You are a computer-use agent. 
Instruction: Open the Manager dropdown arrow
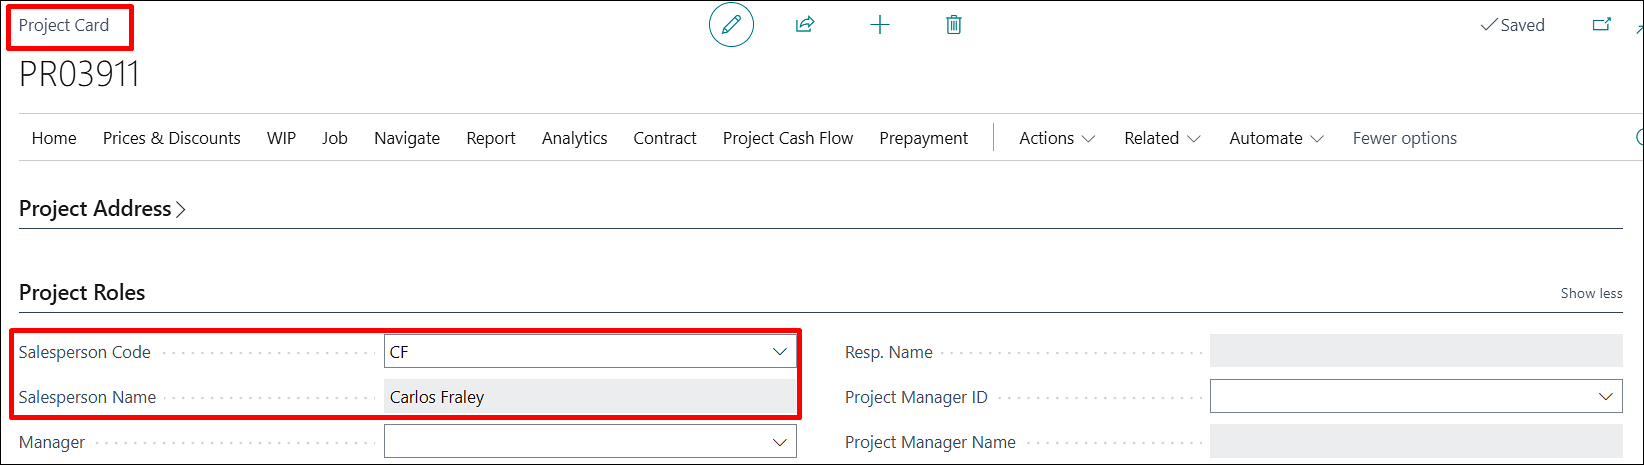pyautogui.click(x=780, y=442)
